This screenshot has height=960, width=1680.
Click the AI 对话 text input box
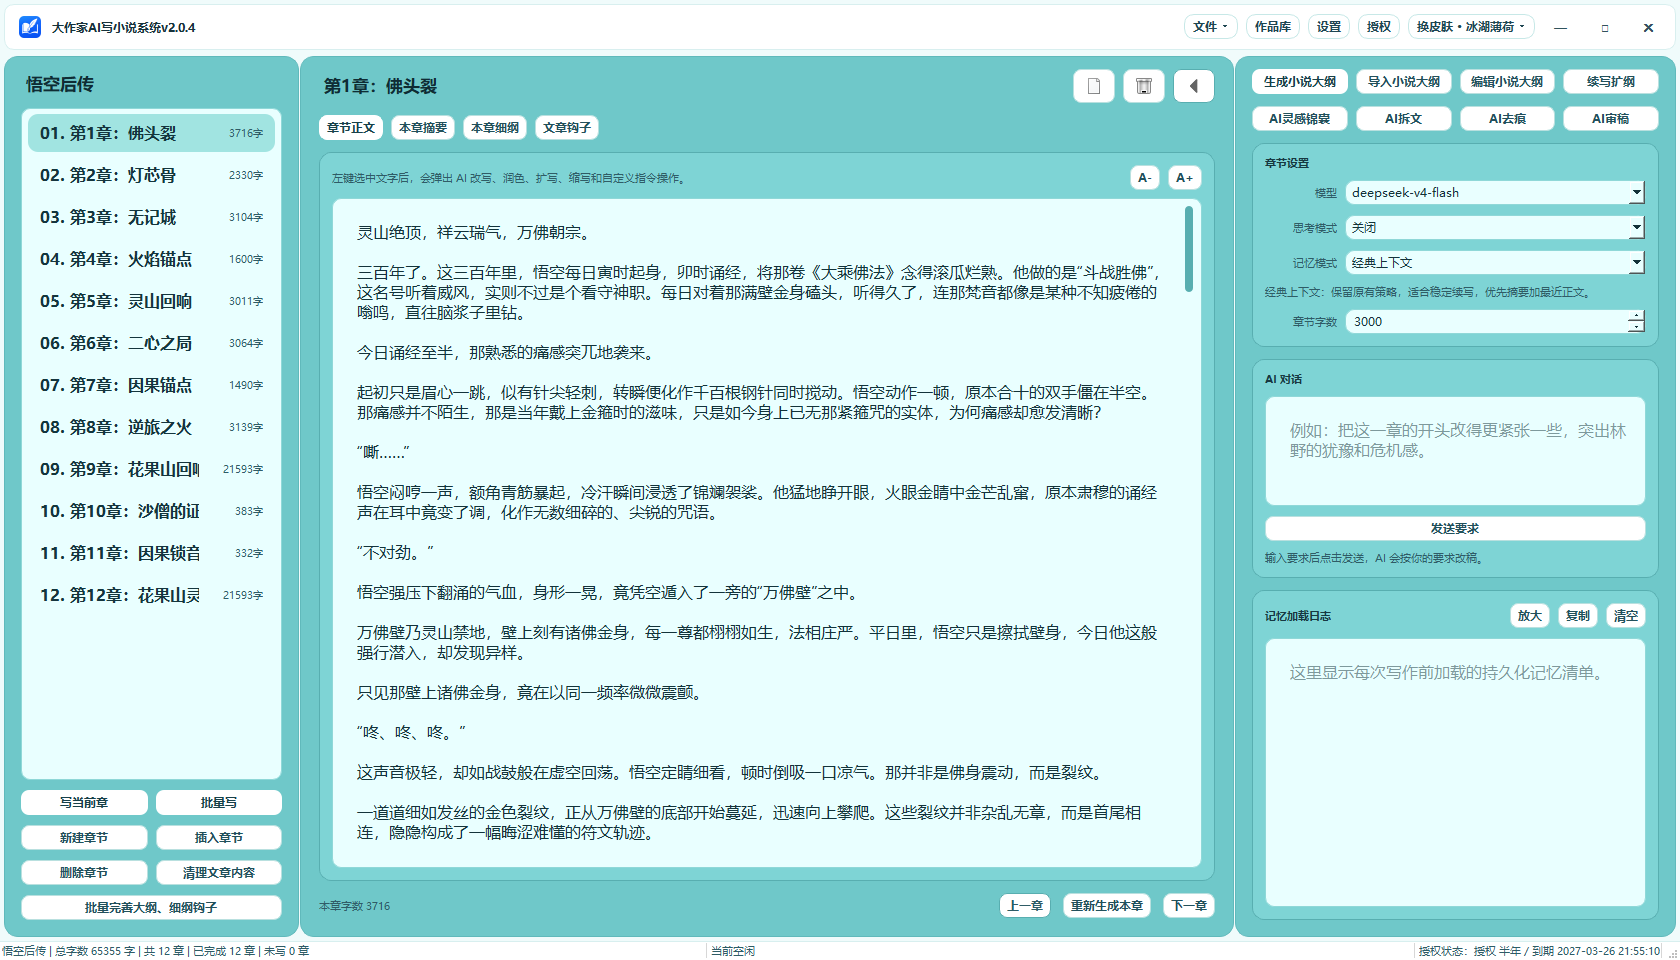1455,451
